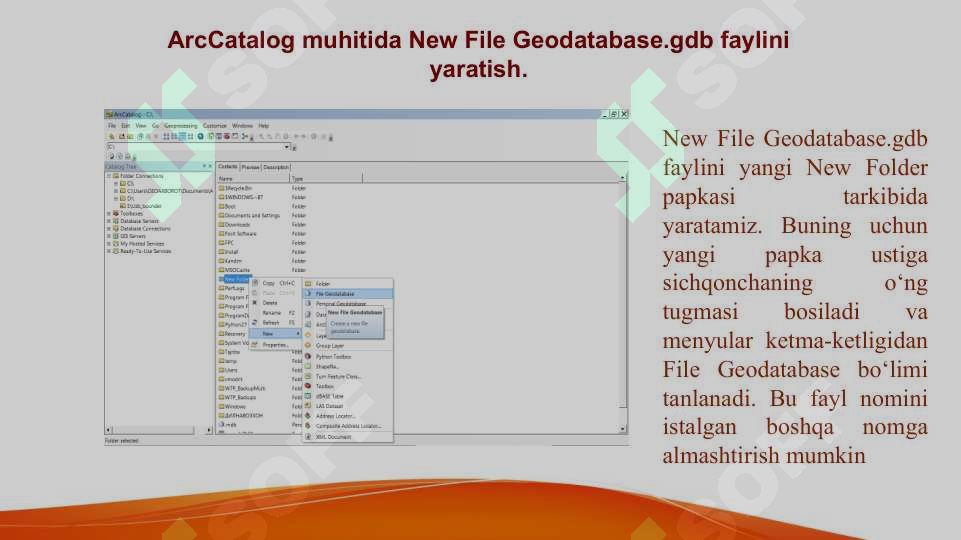This screenshot has height=540, width=961.
Task: Close the Catalog Tree panel
Action: tap(210, 166)
